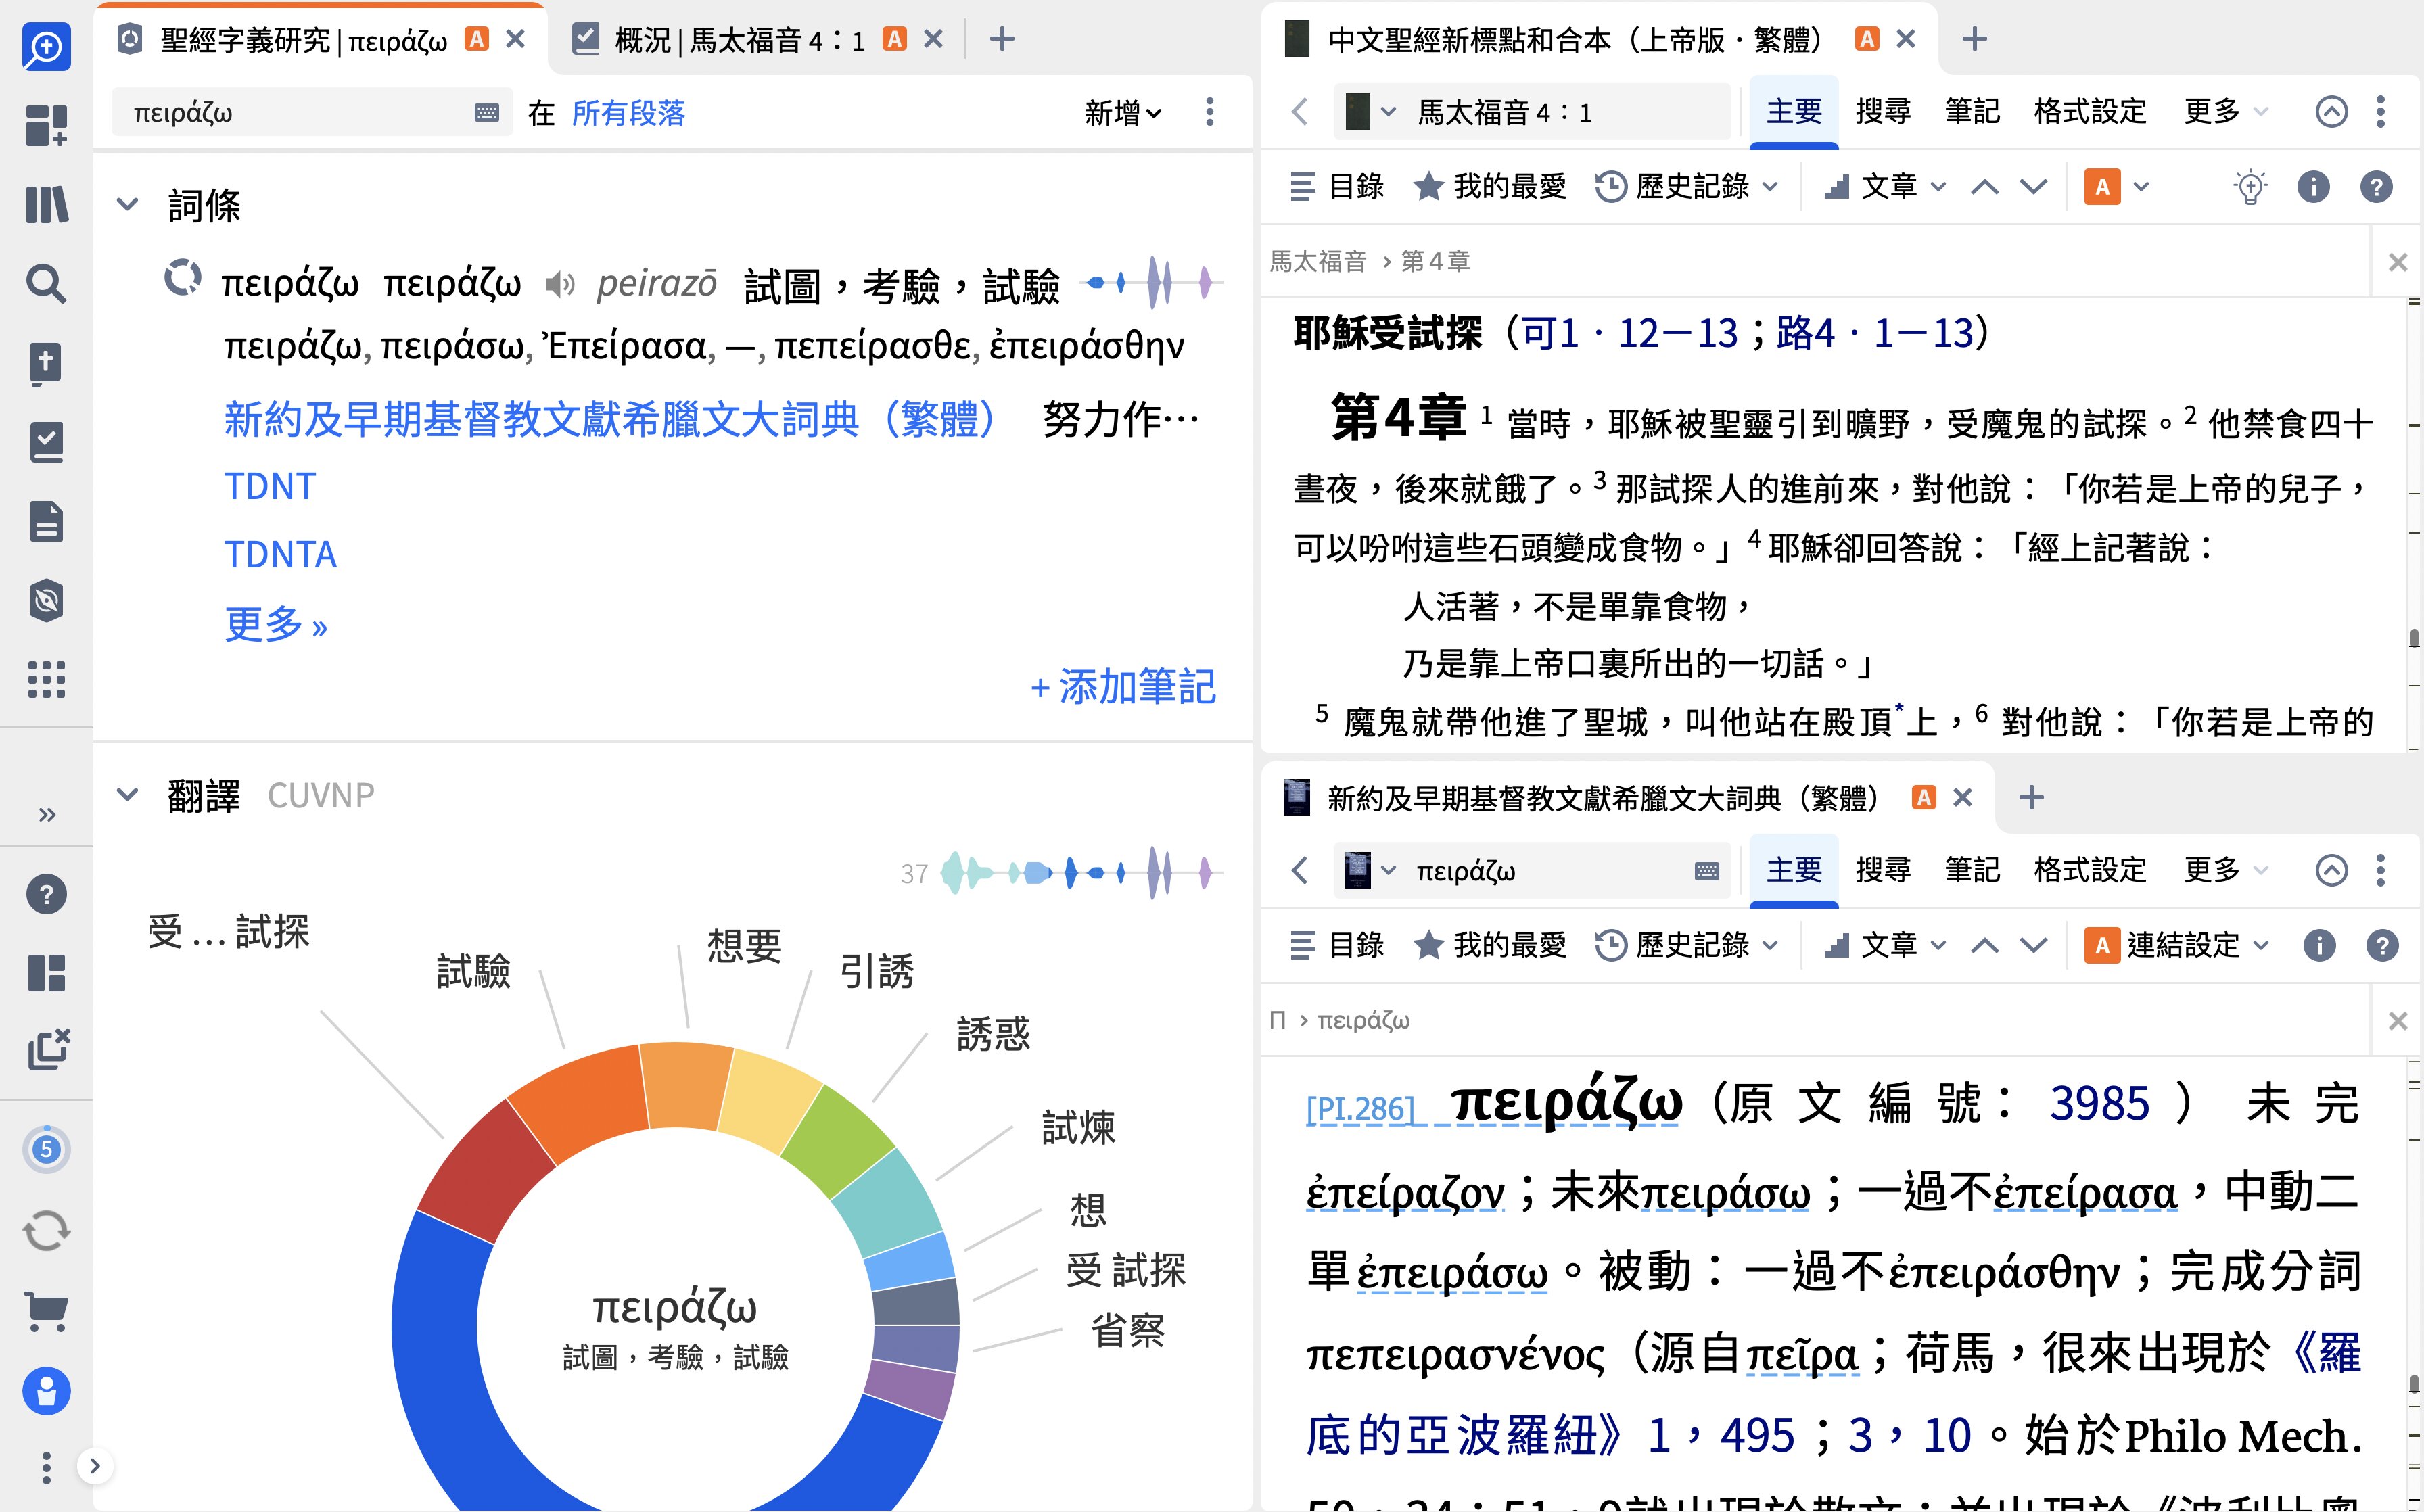Click 可1．12－13 cross reference
The image size is (2424, 1512).
(x=1630, y=333)
